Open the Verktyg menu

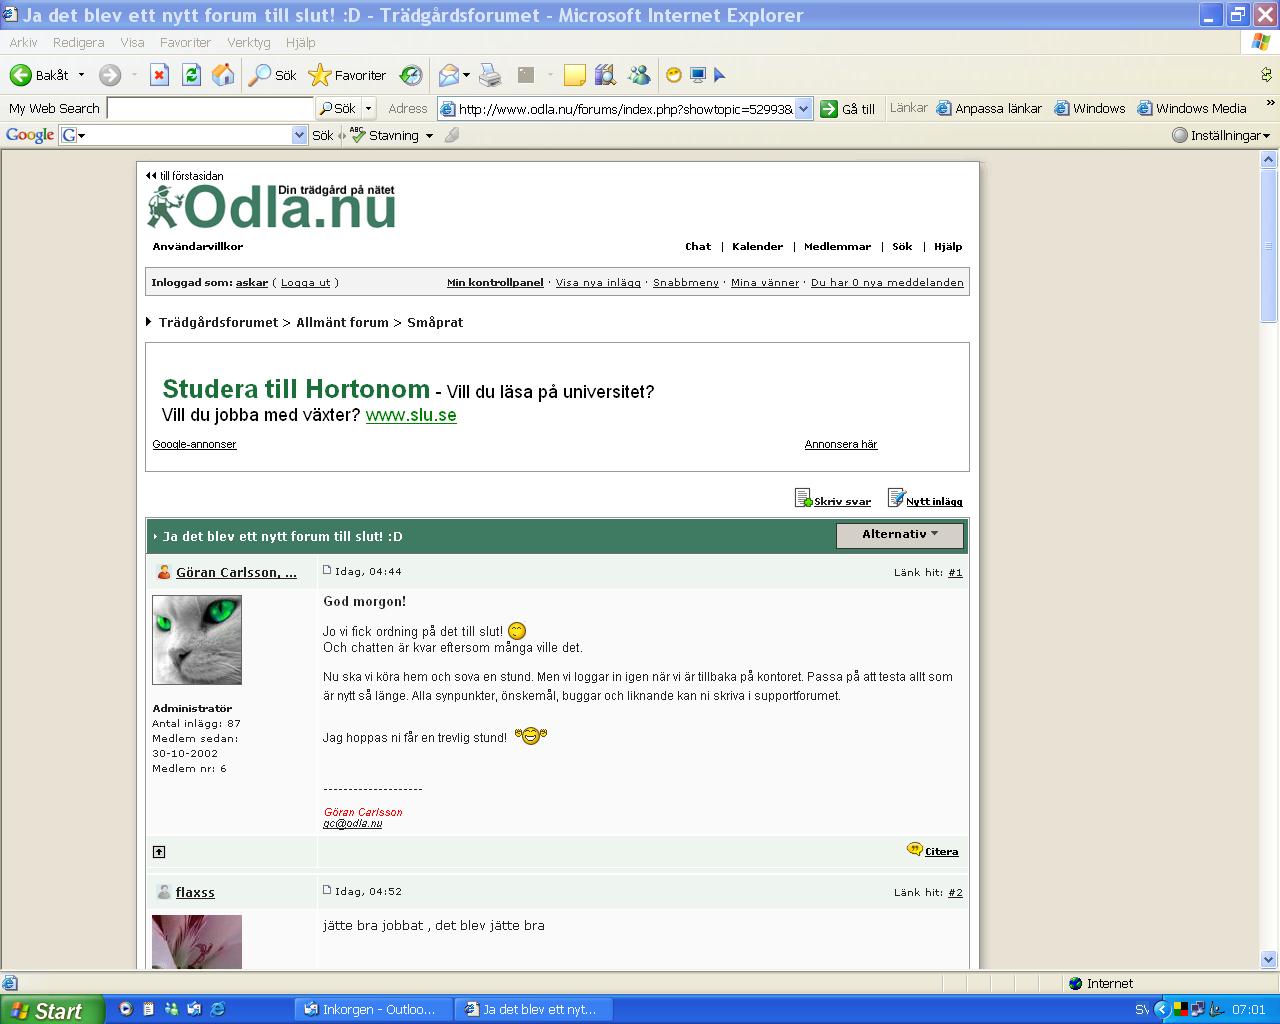248,42
